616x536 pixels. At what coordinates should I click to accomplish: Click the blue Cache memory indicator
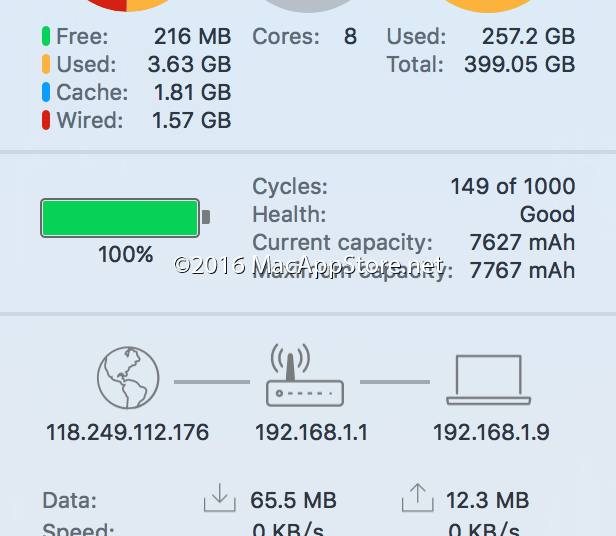pyautogui.click(x=46, y=93)
